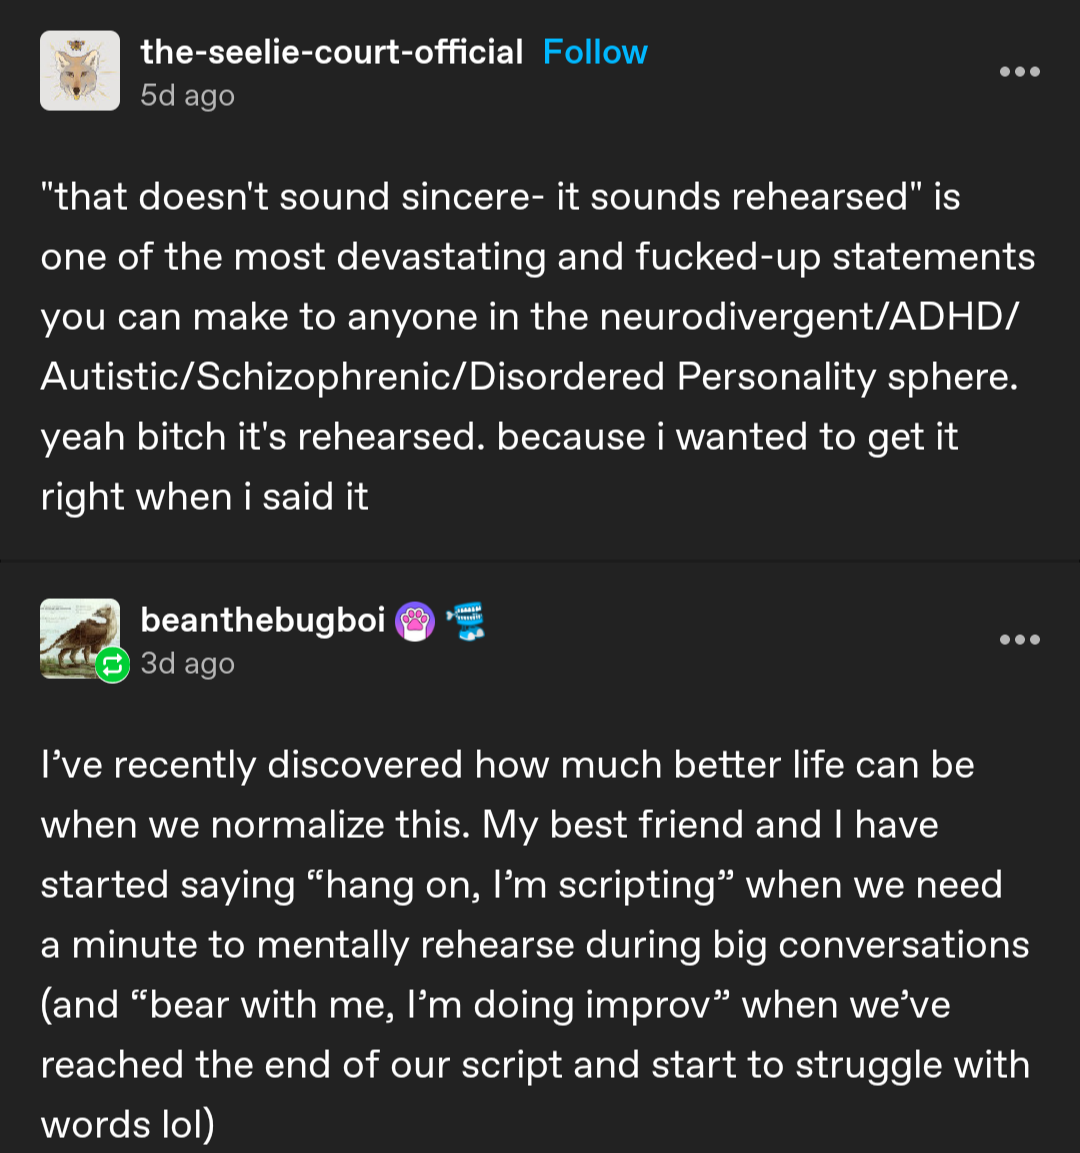Follow the-seelie-court-official

[x=595, y=52]
